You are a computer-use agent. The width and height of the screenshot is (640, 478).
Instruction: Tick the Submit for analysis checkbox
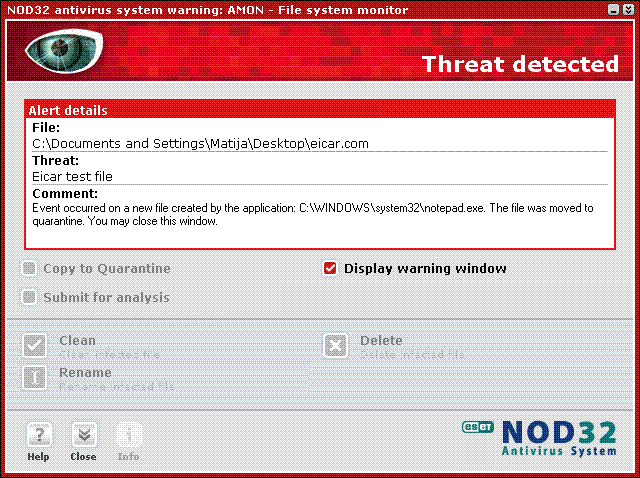(29, 297)
